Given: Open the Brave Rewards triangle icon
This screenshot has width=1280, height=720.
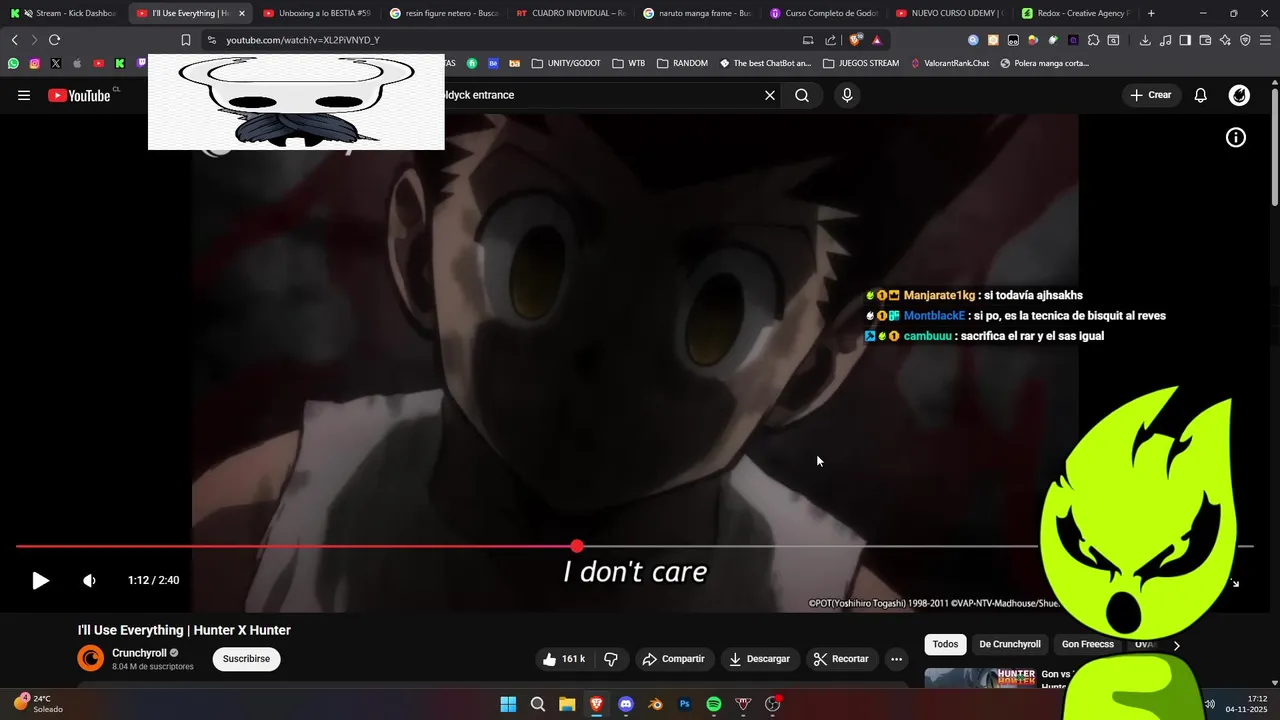Looking at the screenshot, I should click(876, 40).
